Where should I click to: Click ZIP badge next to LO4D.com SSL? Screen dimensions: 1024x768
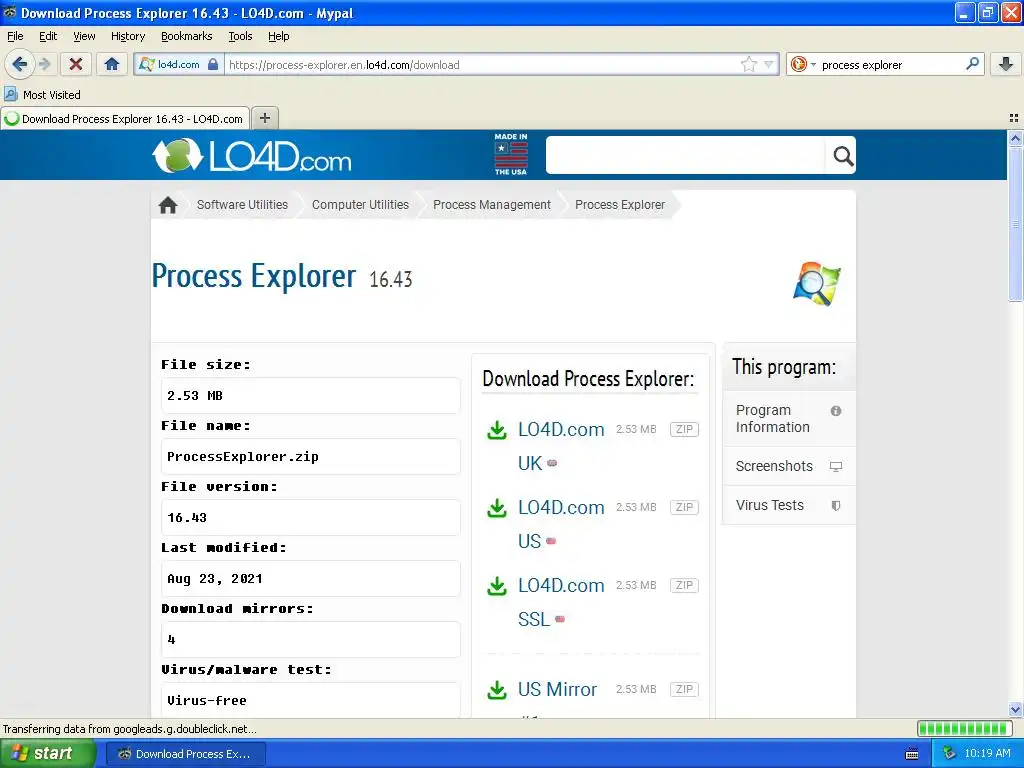[x=684, y=585]
